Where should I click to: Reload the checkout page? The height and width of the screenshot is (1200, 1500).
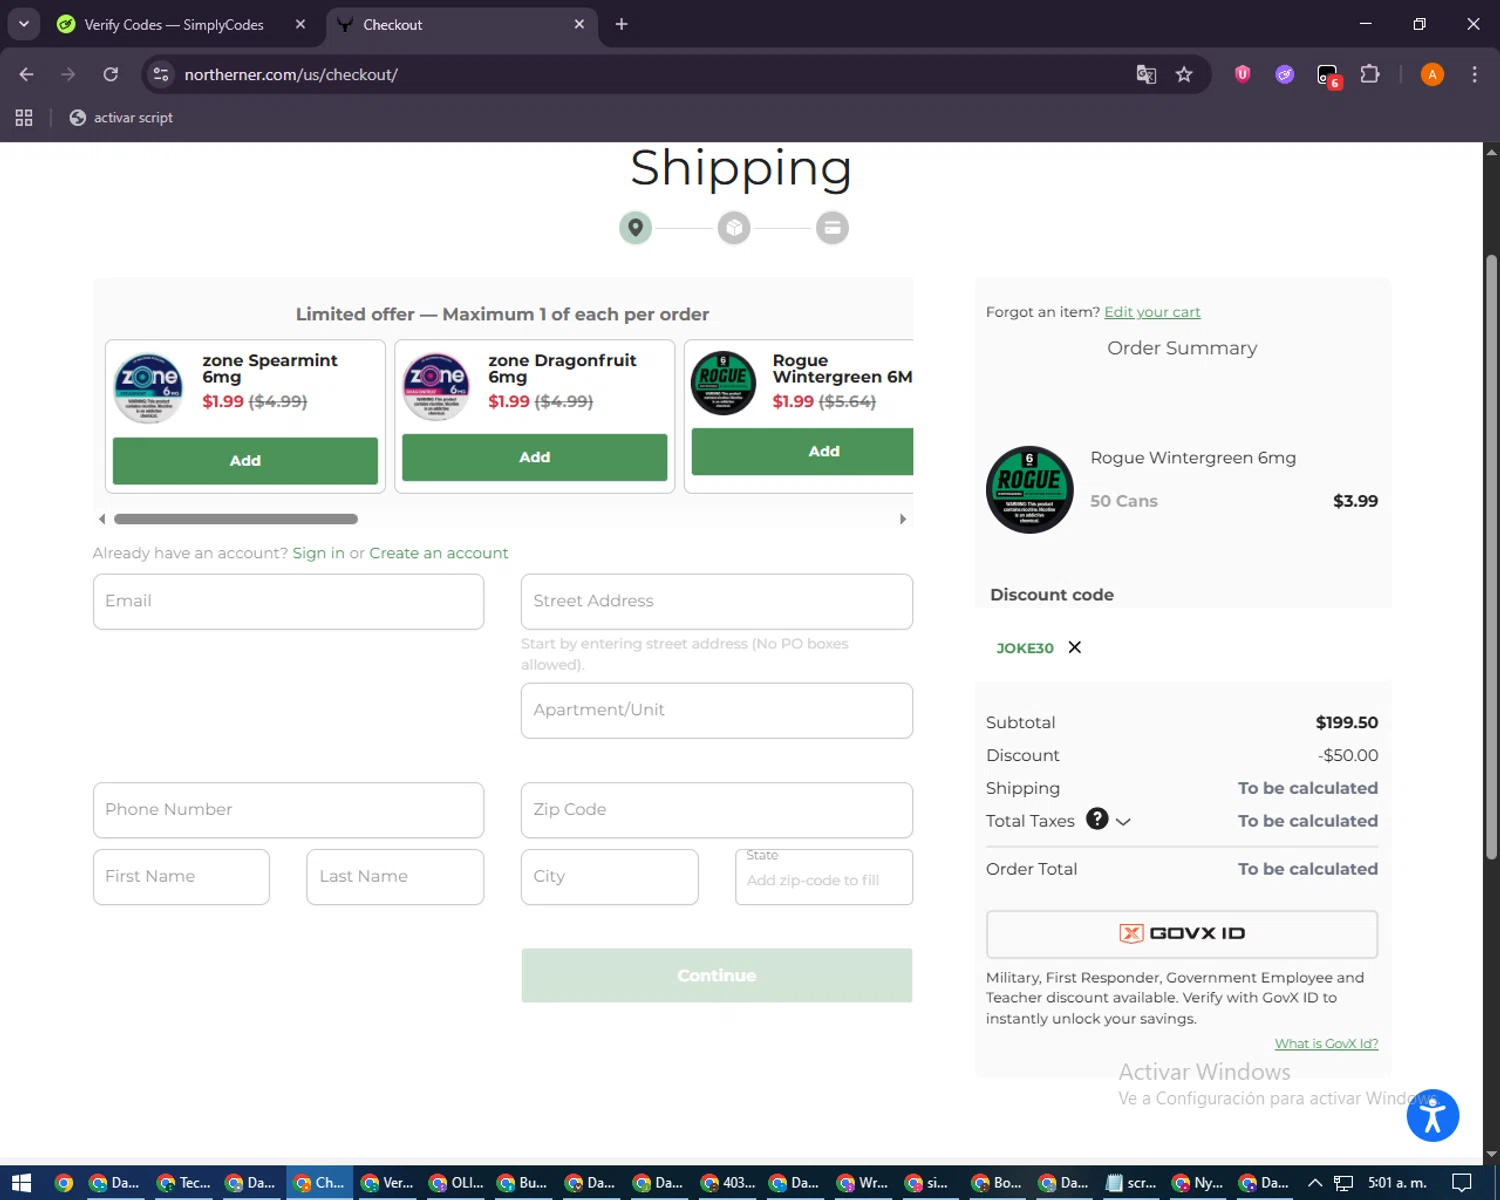111,74
